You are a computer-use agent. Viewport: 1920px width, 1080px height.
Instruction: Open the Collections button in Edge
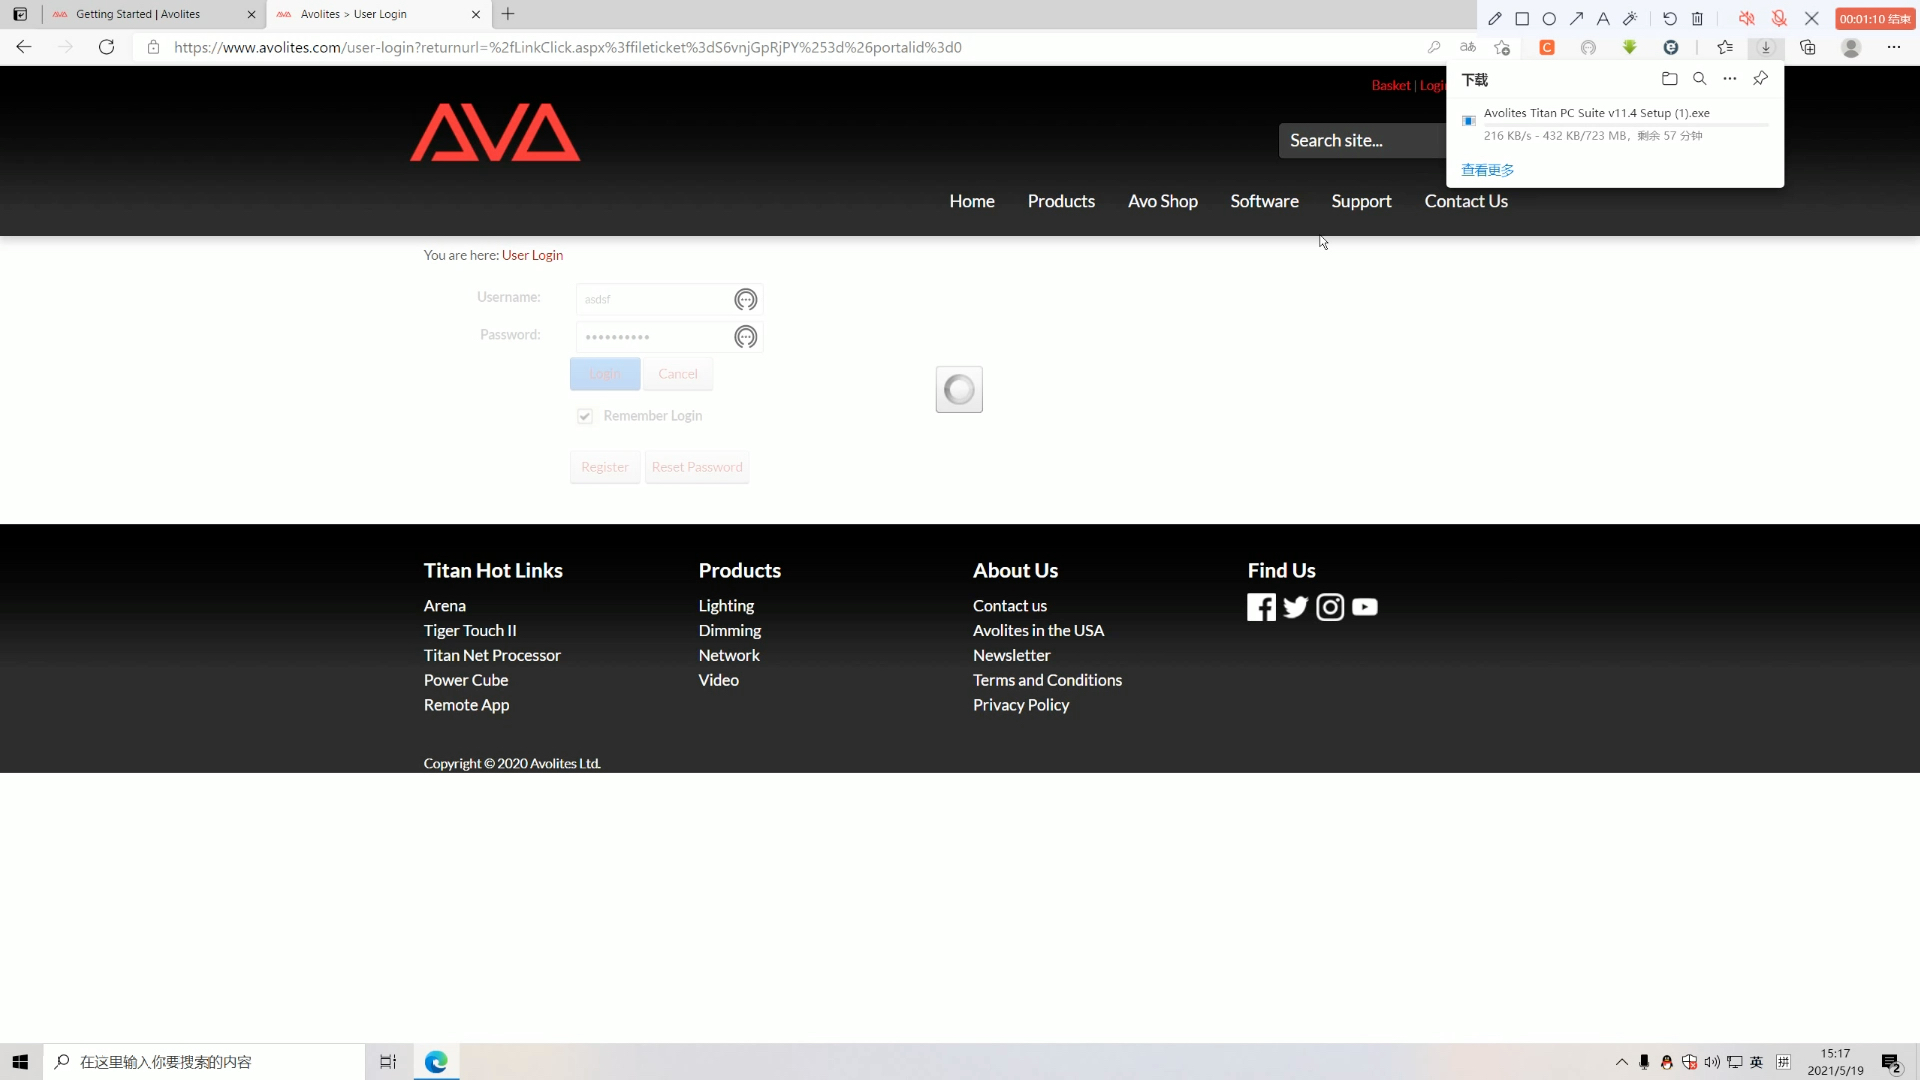click(x=1808, y=47)
